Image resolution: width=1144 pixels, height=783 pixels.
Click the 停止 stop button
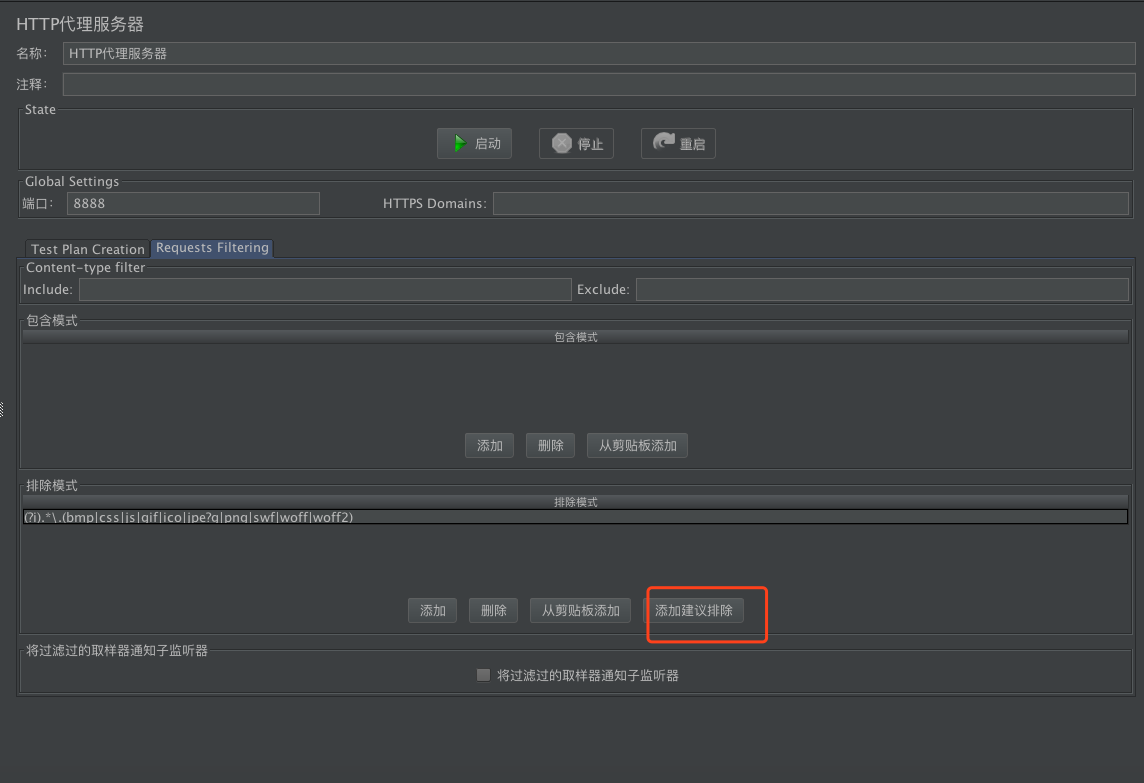[x=576, y=144]
